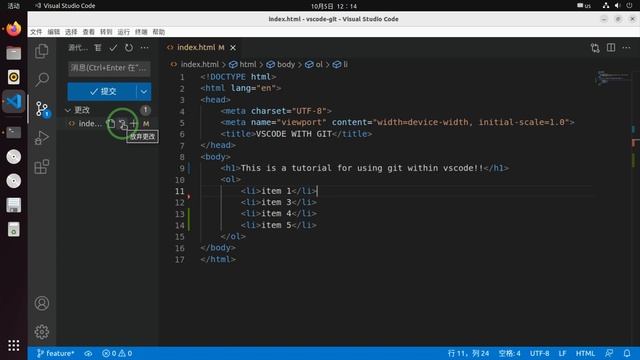The image size is (640, 360).
Task: Click the changes count badge 1
Action: [145, 110]
